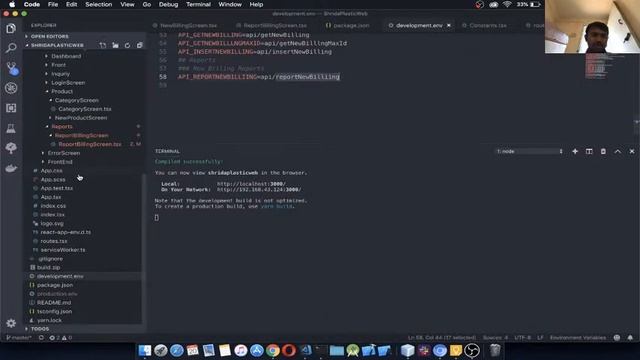Open the Search view in activity bar
Image resolution: width=640 pixels, height=360 pixels.
click(11, 48)
